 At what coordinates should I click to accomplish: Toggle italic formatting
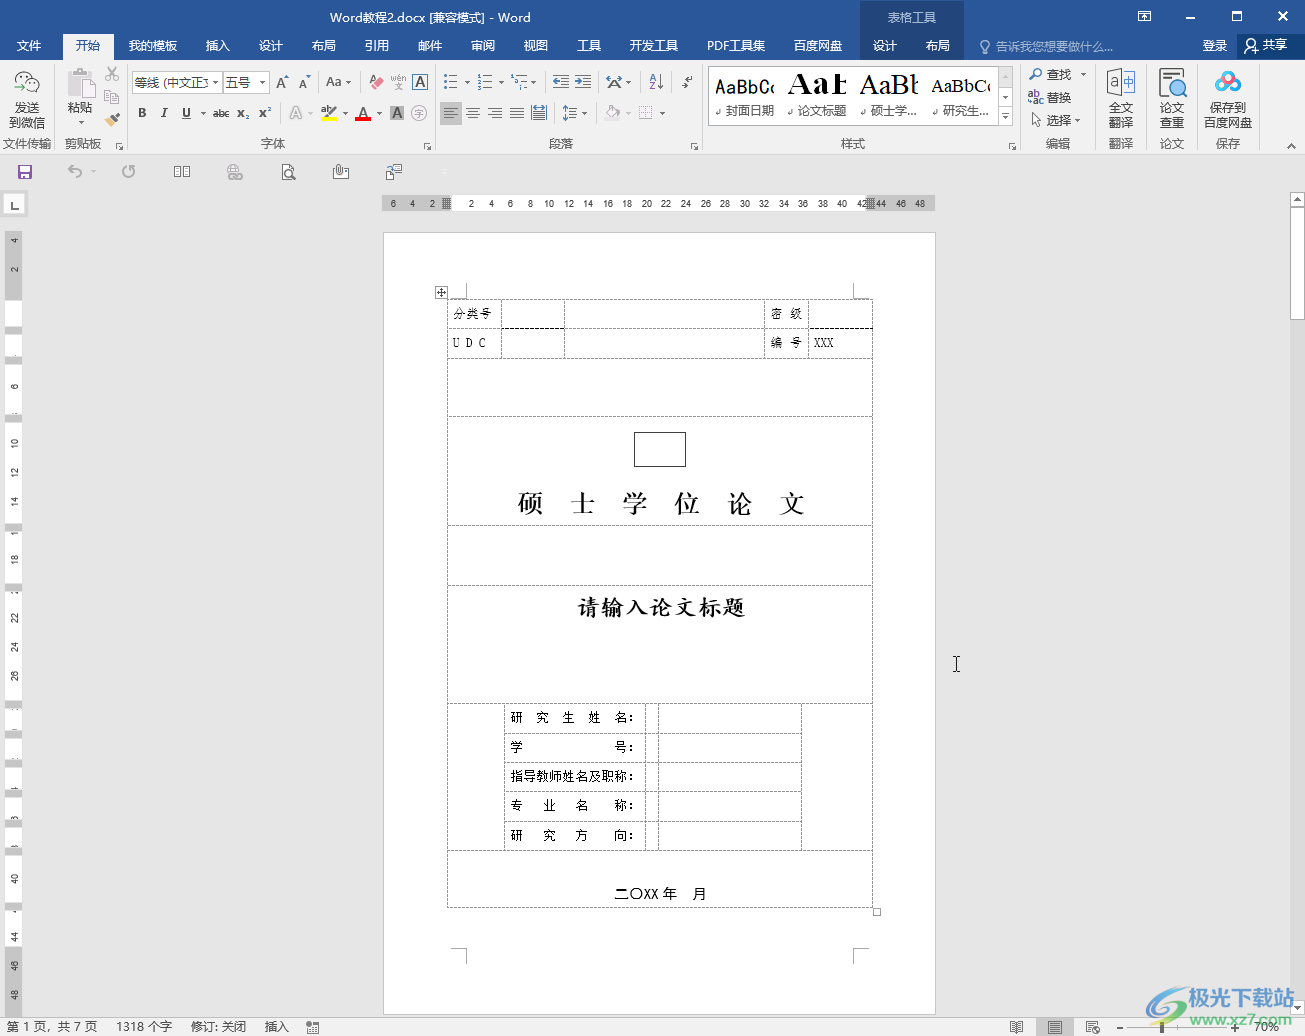pyautogui.click(x=164, y=113)
